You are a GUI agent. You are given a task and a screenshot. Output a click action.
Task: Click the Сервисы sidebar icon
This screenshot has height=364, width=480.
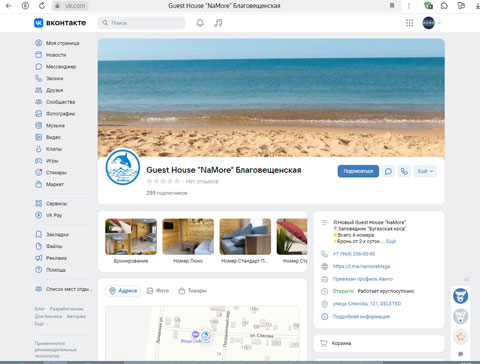[39, 203]
